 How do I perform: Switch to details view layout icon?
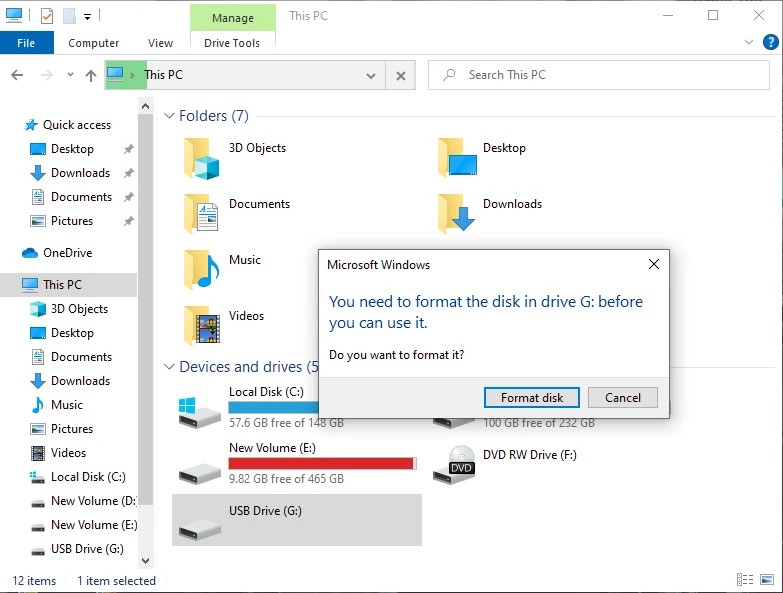point(745,580)
